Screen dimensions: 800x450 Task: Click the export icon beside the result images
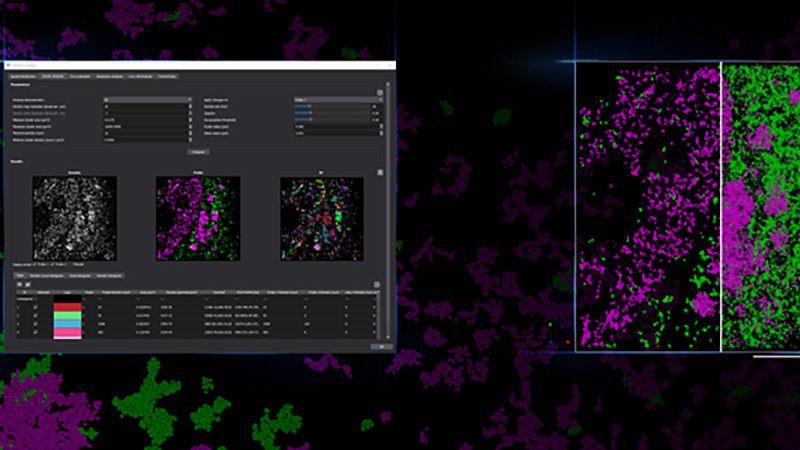(x=380, y=172)
